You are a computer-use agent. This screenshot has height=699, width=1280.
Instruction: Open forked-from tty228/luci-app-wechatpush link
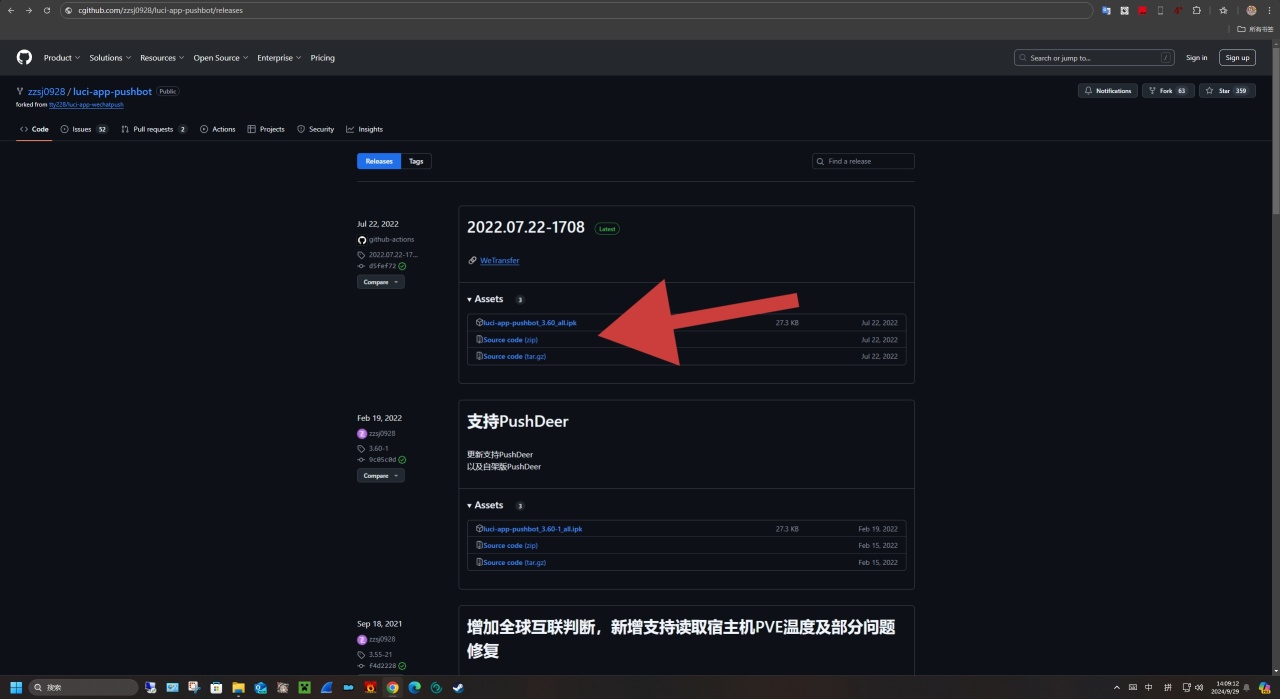[x=86, y=105]
